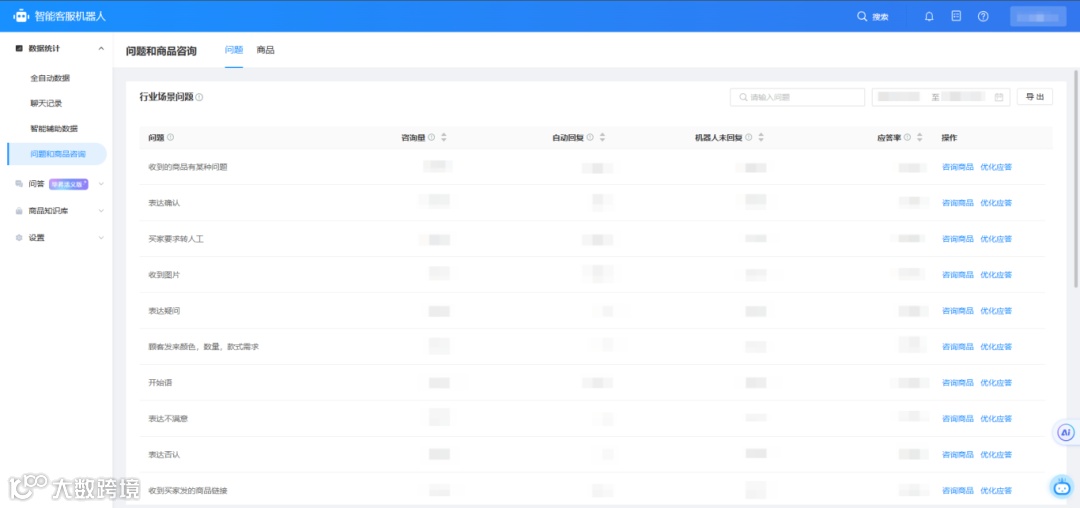Open 全自动数据 in sidebar
Viewport: 1080px width, 508px height.
tap(50, 78)
